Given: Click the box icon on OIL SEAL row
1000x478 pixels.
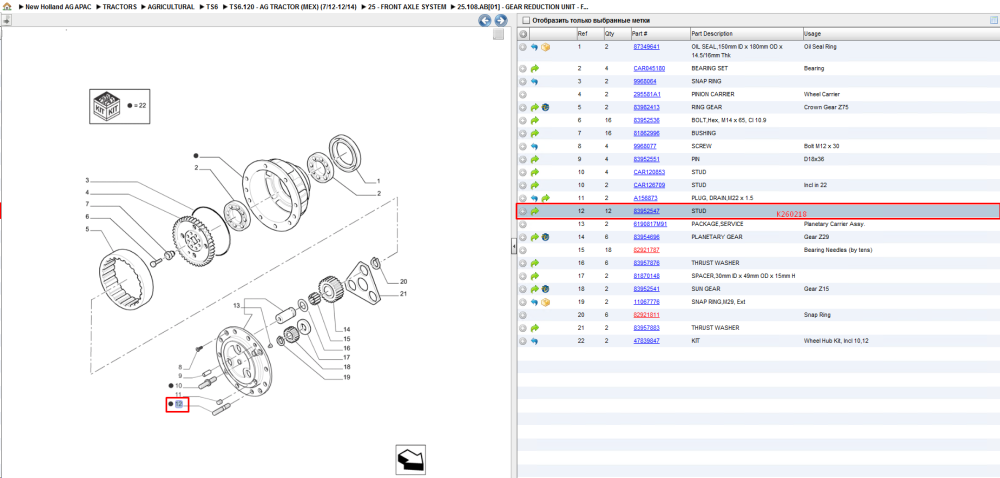Looking at the screenshot, I should pyautogui.click(x=545, y=47).
